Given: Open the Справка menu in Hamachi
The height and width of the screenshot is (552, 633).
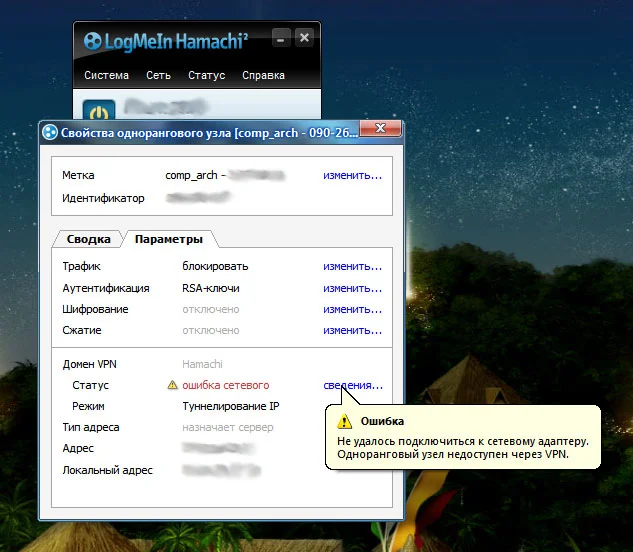Looking at the screenshot, I should point(263,76).
